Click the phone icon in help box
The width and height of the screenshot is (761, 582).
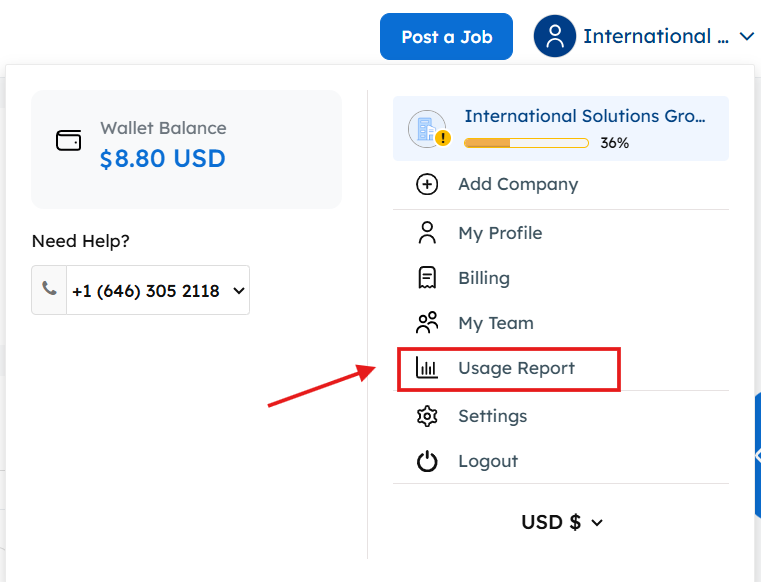coord(49,290)
